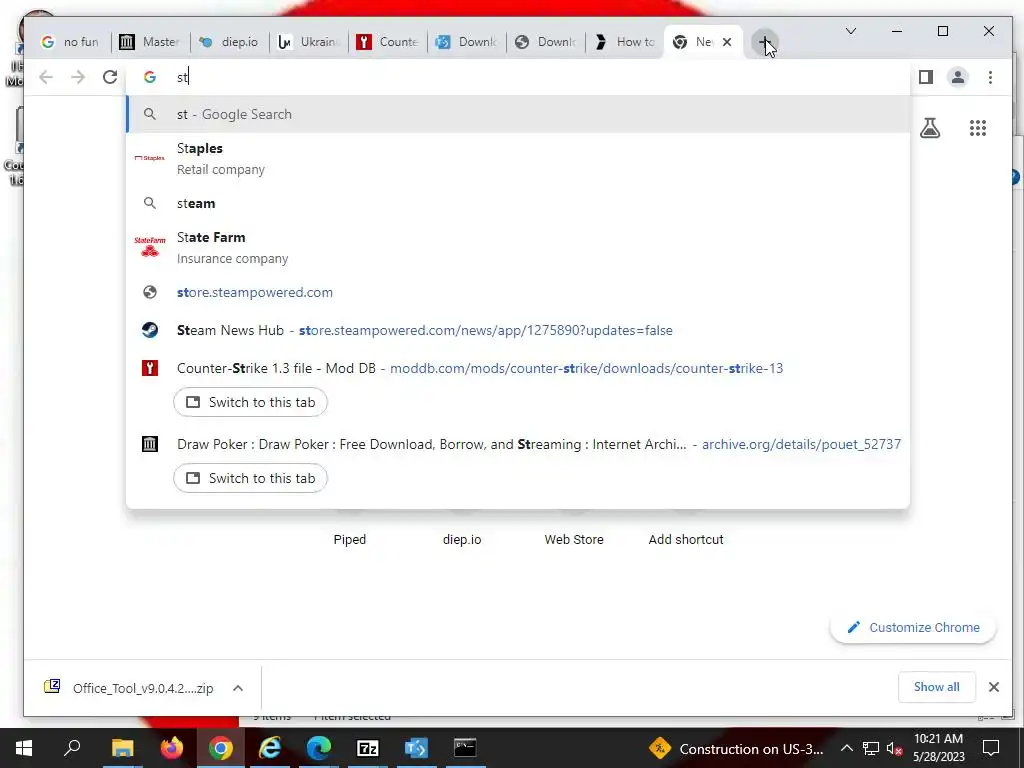Open Draw Poker Internet Archive suggestion
The height and width of the screenshot is (768, 1024).
(518, 444)
